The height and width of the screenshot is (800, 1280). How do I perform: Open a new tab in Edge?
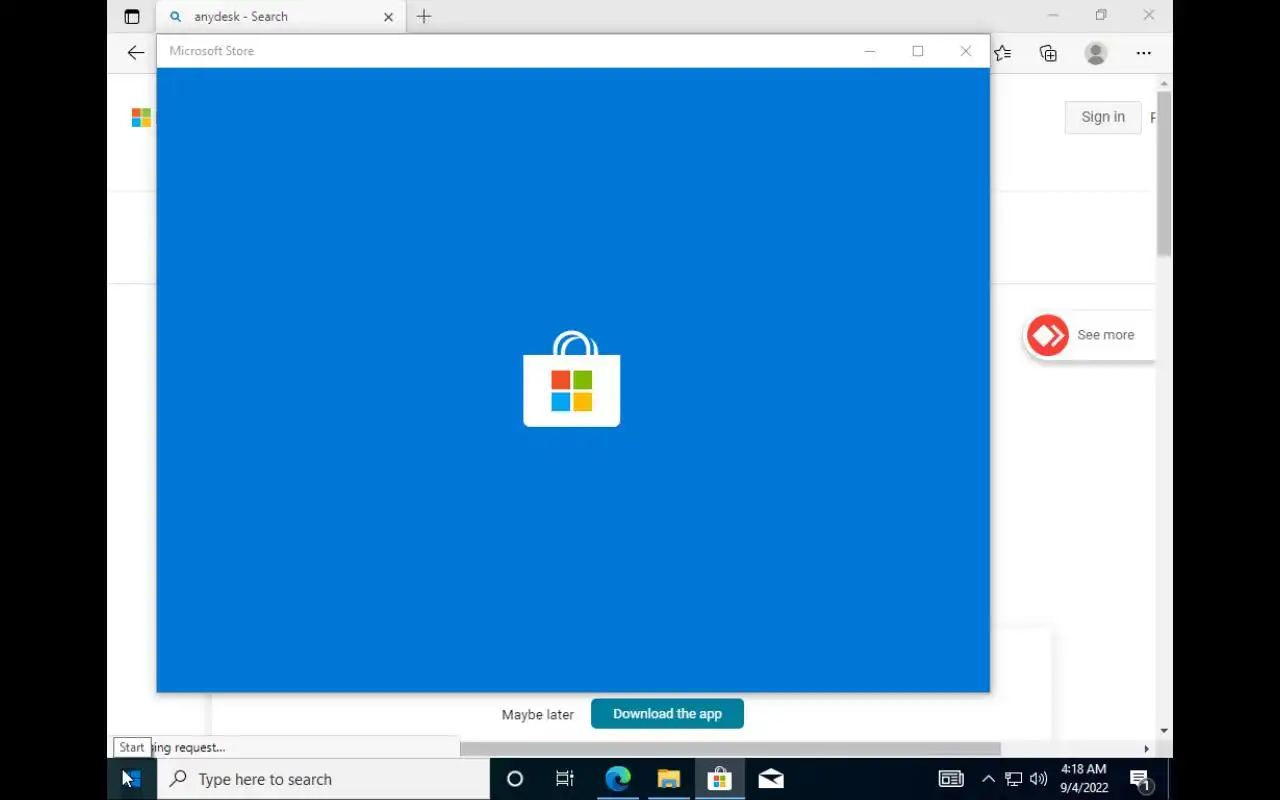click(424, 16)
